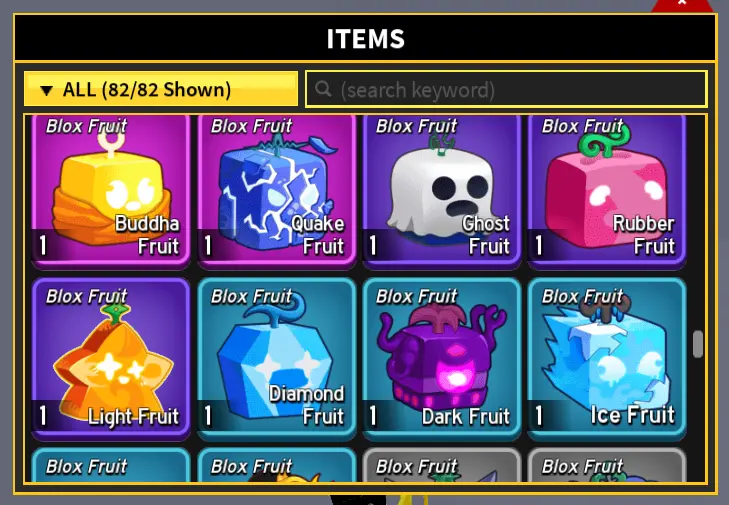Click the magnifying glass search icon

(323, 88)
